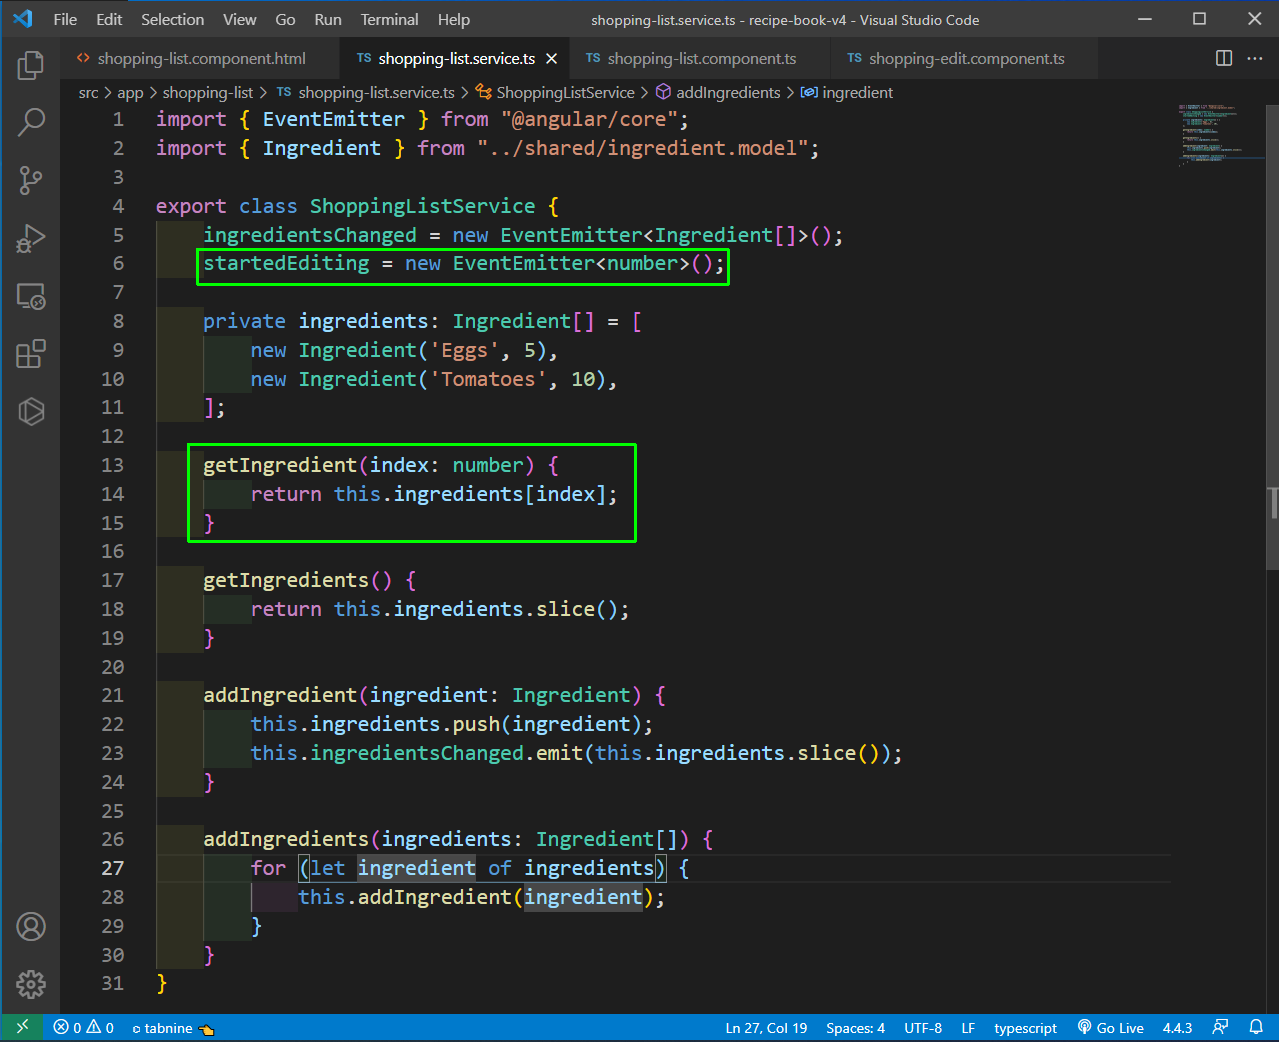This screenshot has height=1042, width=1279.
Task: Click the shopping-list folder breadcrumb
Action: [208, 92]
